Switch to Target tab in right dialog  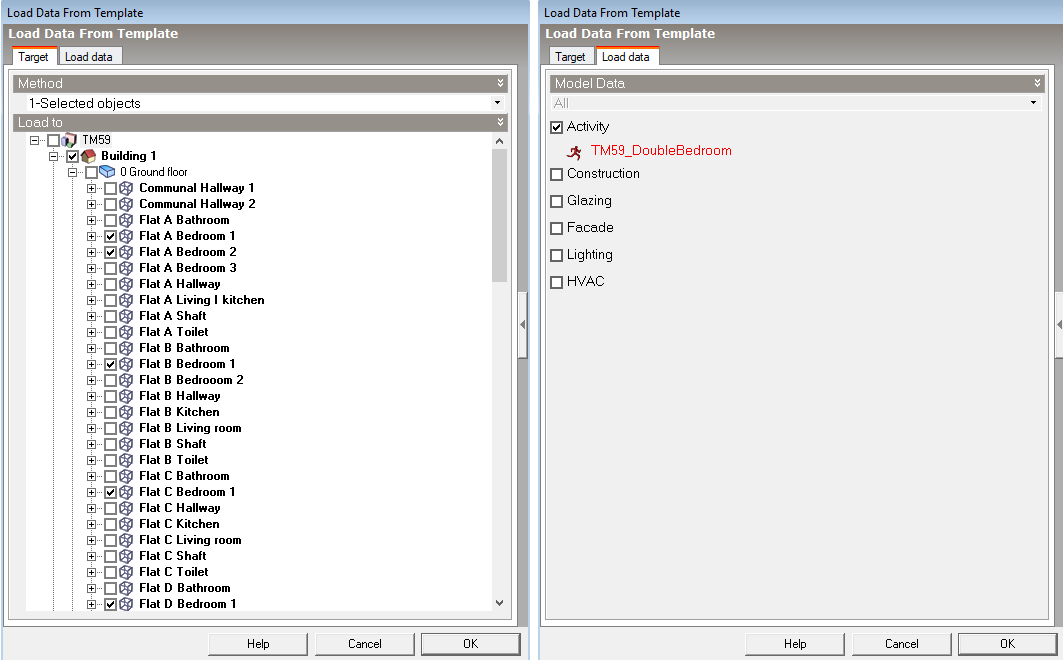[x=570, y=57]
